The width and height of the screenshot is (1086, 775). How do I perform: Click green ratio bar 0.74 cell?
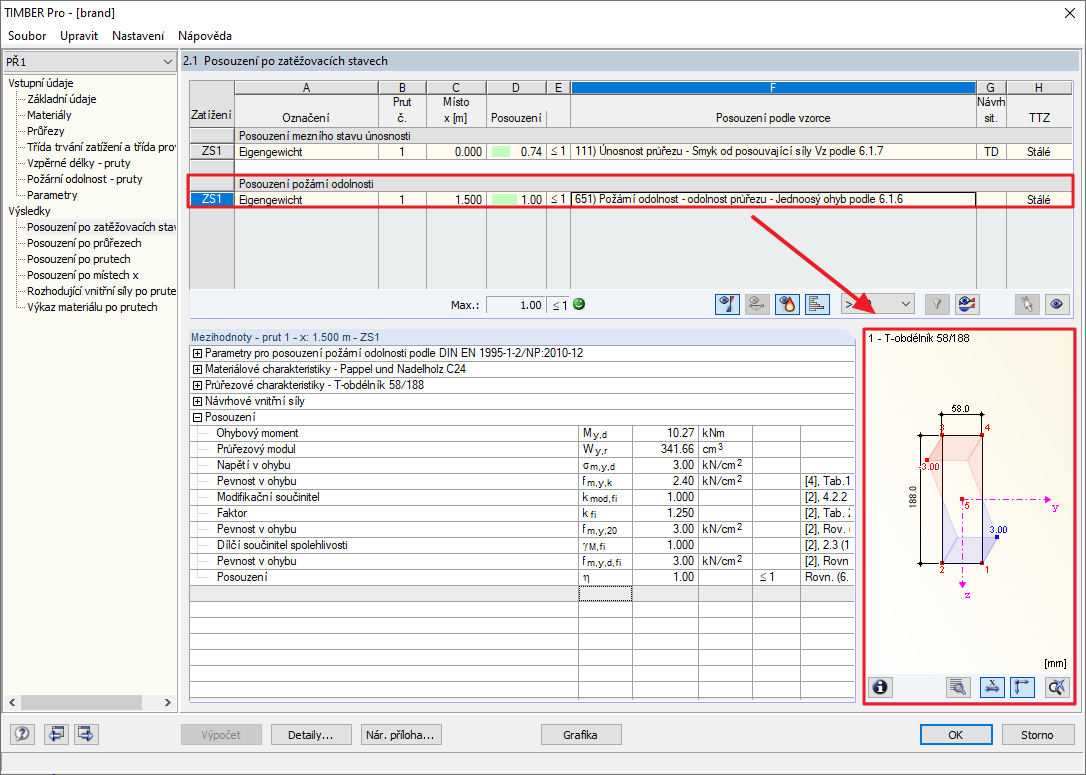pos(517,152)
